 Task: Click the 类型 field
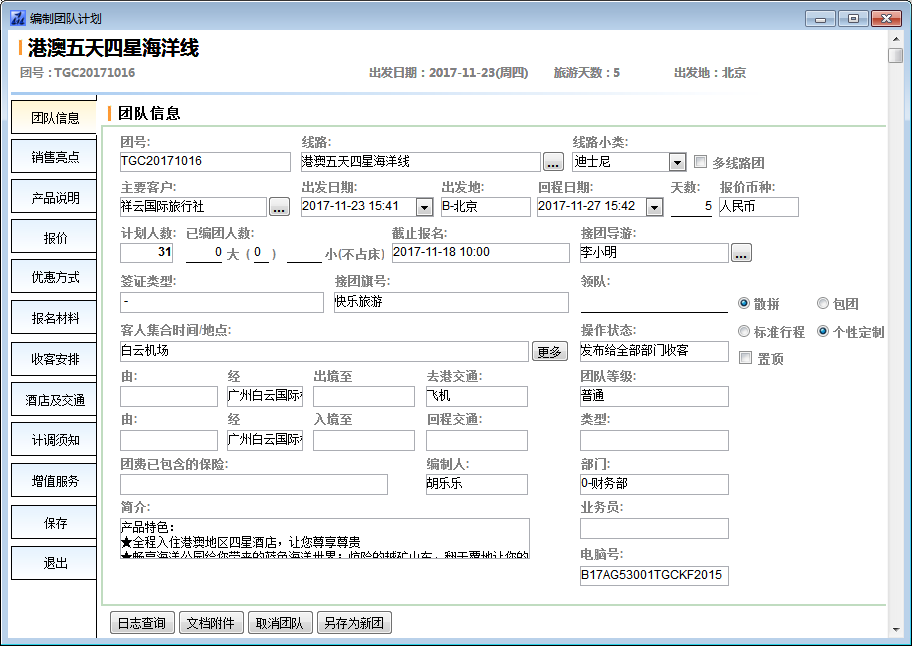[x=654, y=440]
